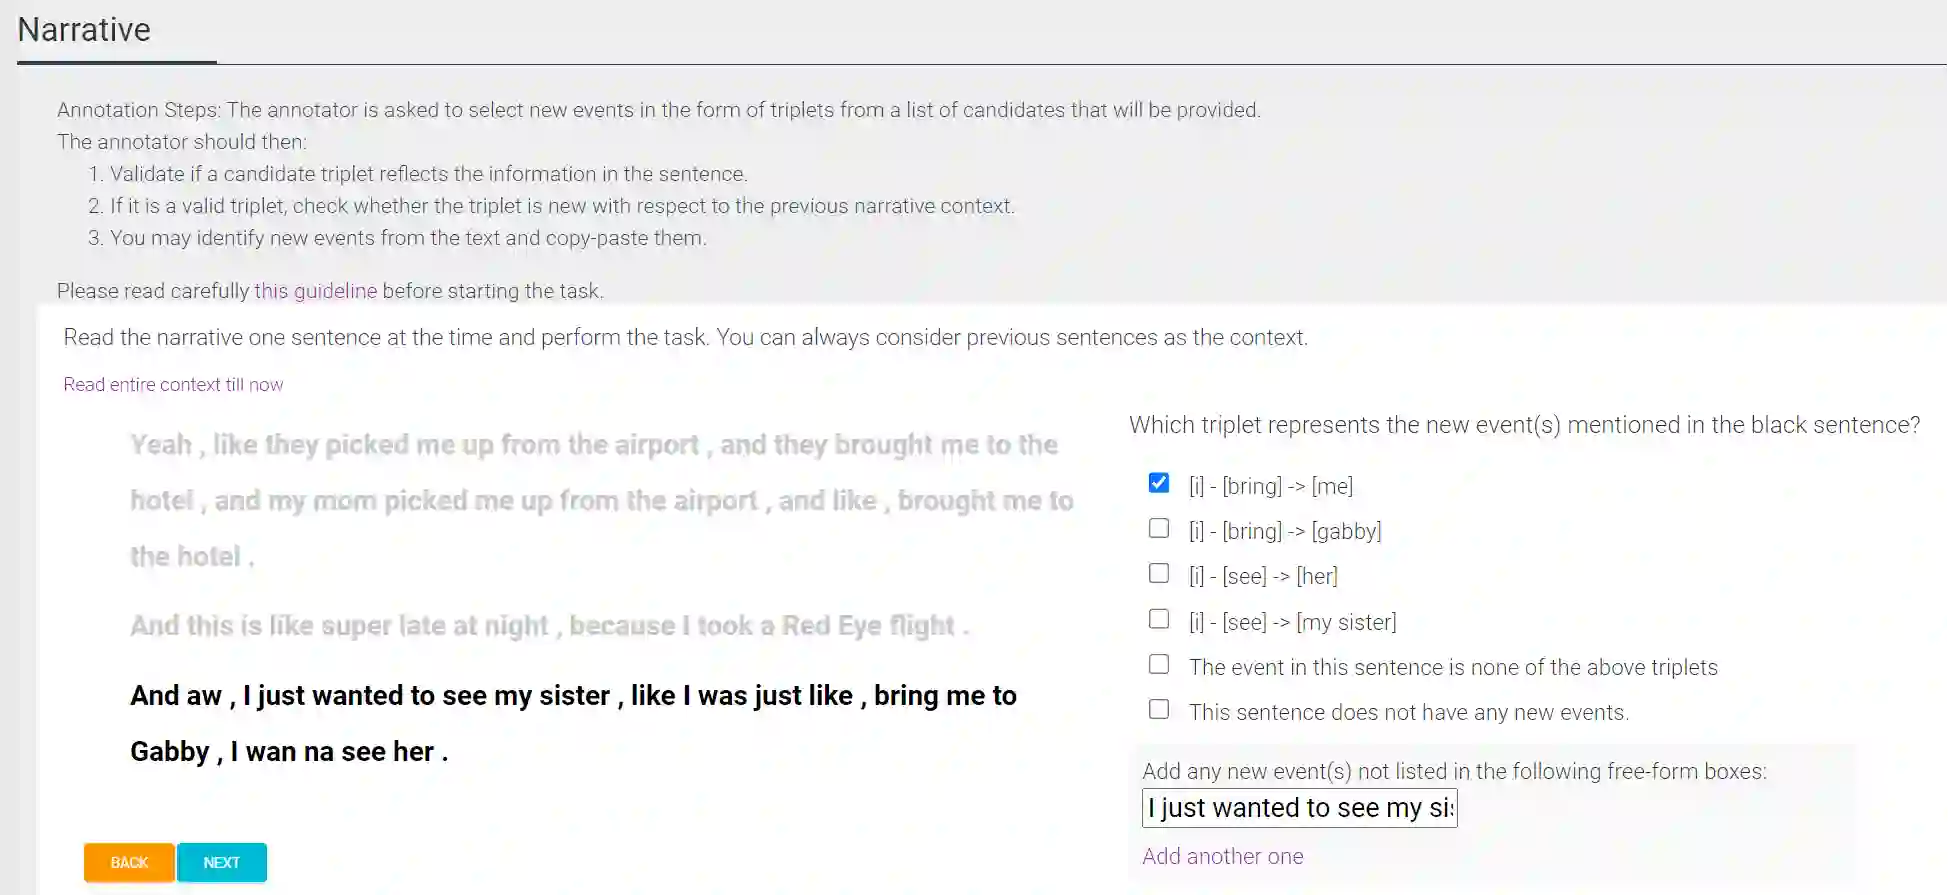The height and width of the screenshot is (895, 1948).
Task: Open the 'this guideline' link
Action: pyautogui.click(x=315, y=291)
